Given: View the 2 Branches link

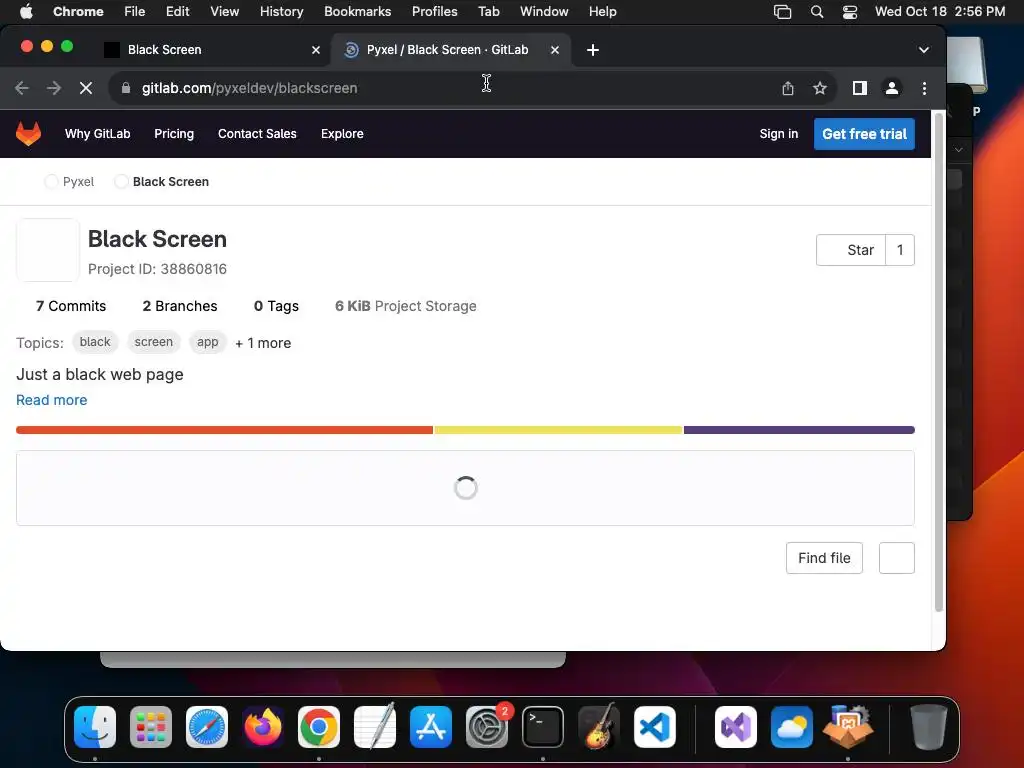Looking at the screenshot, I should [x=180, y=306].
